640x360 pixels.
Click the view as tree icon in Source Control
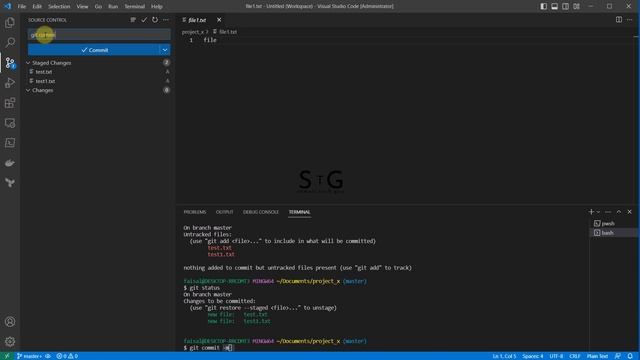coord(133,20)
